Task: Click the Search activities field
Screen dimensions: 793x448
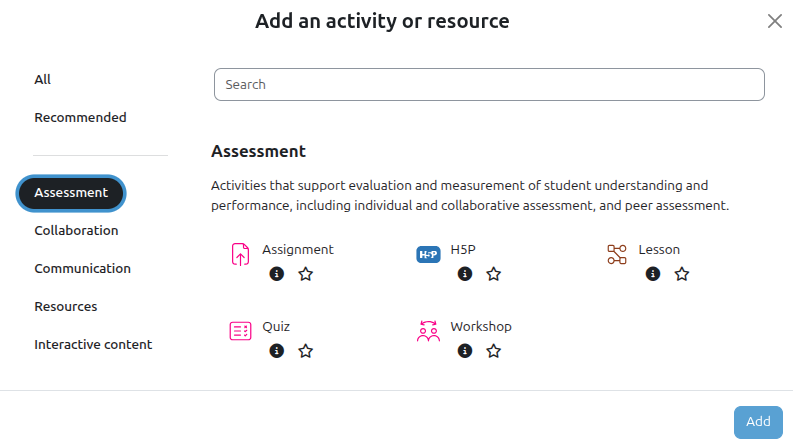Action: click(x=489, y=85)
